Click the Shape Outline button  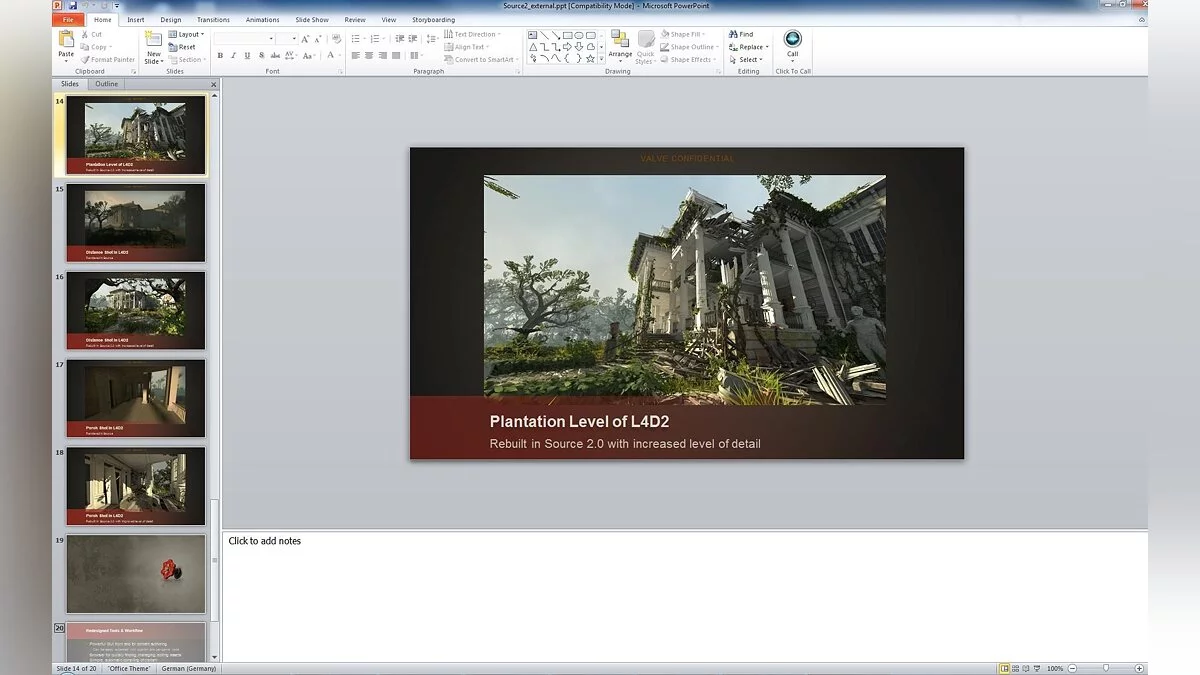pyautogui.click(x=687, y=47)
